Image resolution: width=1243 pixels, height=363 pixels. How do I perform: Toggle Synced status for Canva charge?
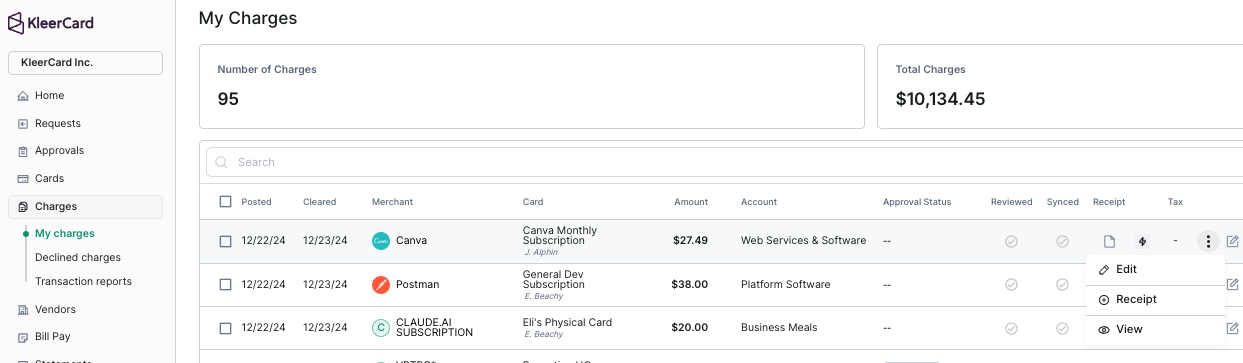(1063, 241)
